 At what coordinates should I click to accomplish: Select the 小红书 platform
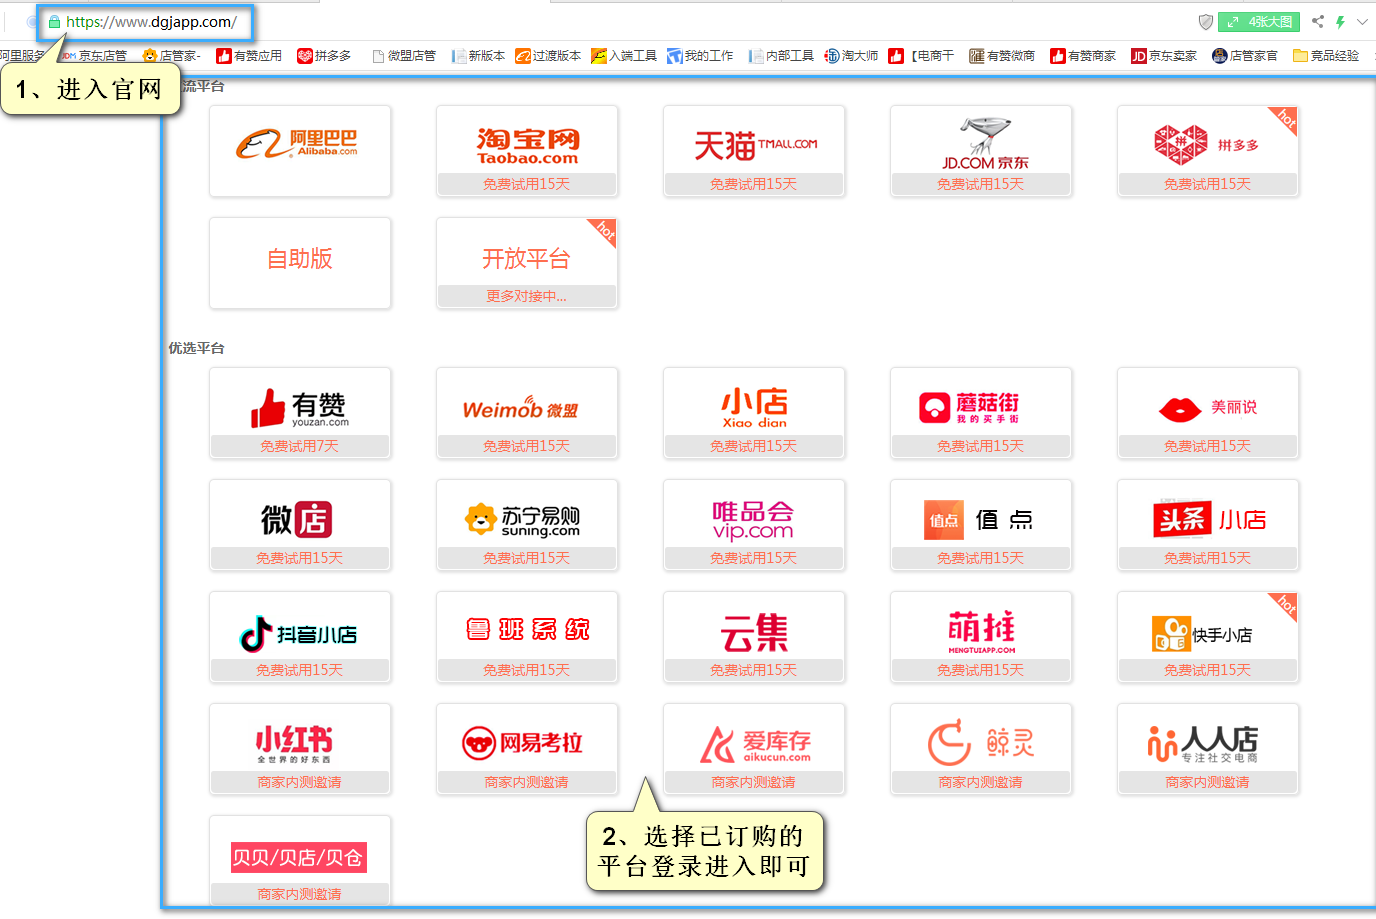(x=300, y=749)
